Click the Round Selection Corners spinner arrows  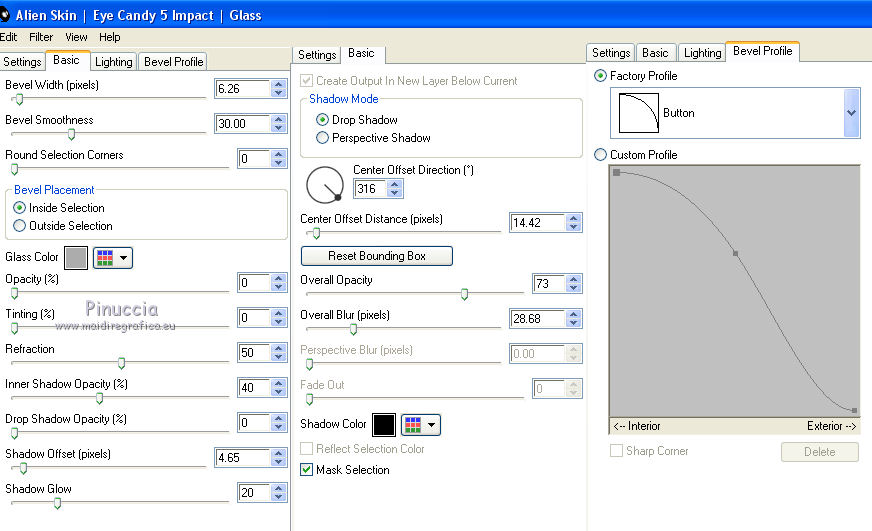point(279,159)
